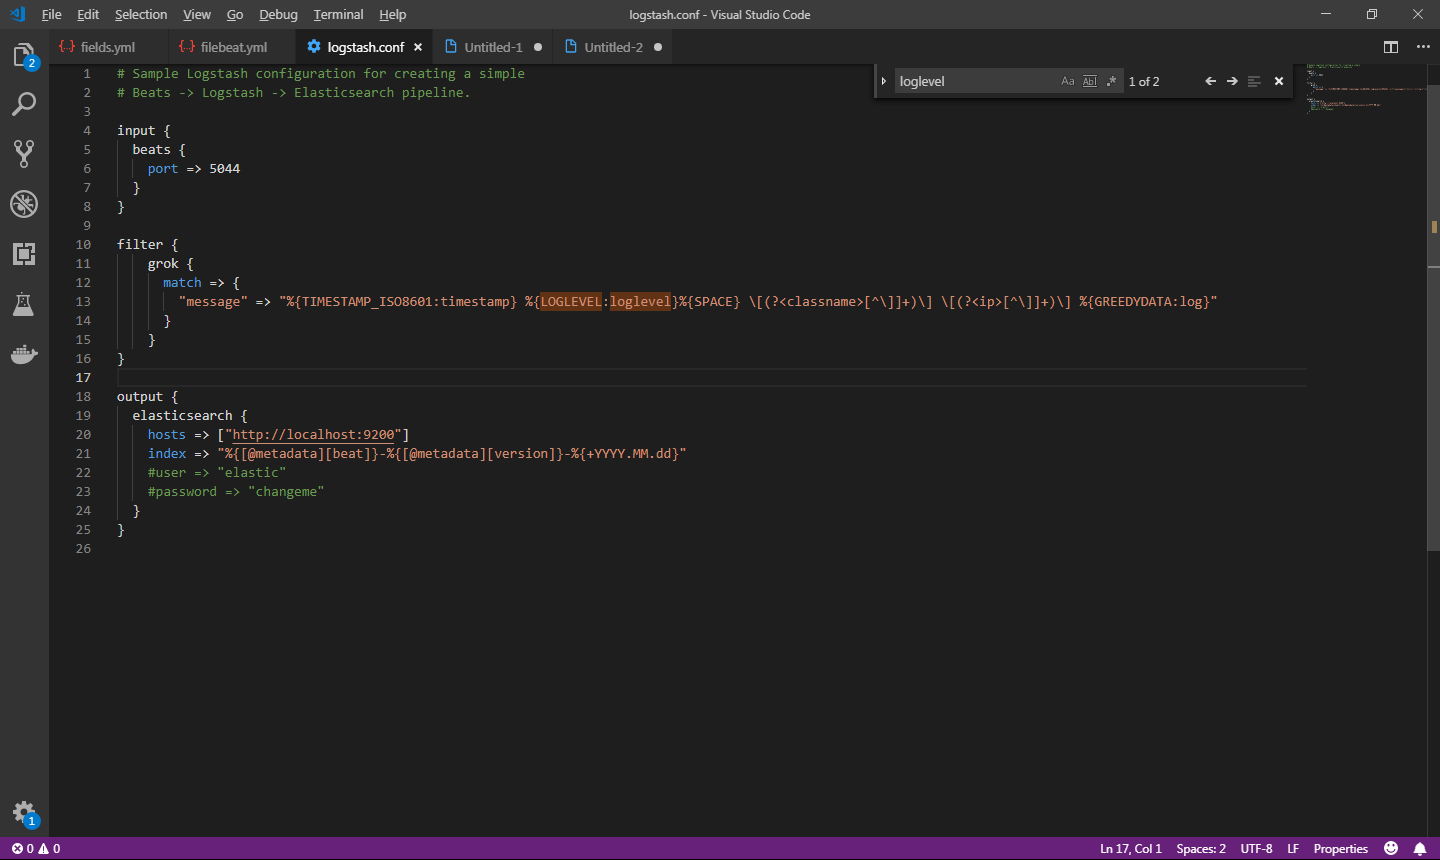Click the highlighted LOGLEVEL match
Screen dimensions: 1440x860
click(x=571, y=302)
